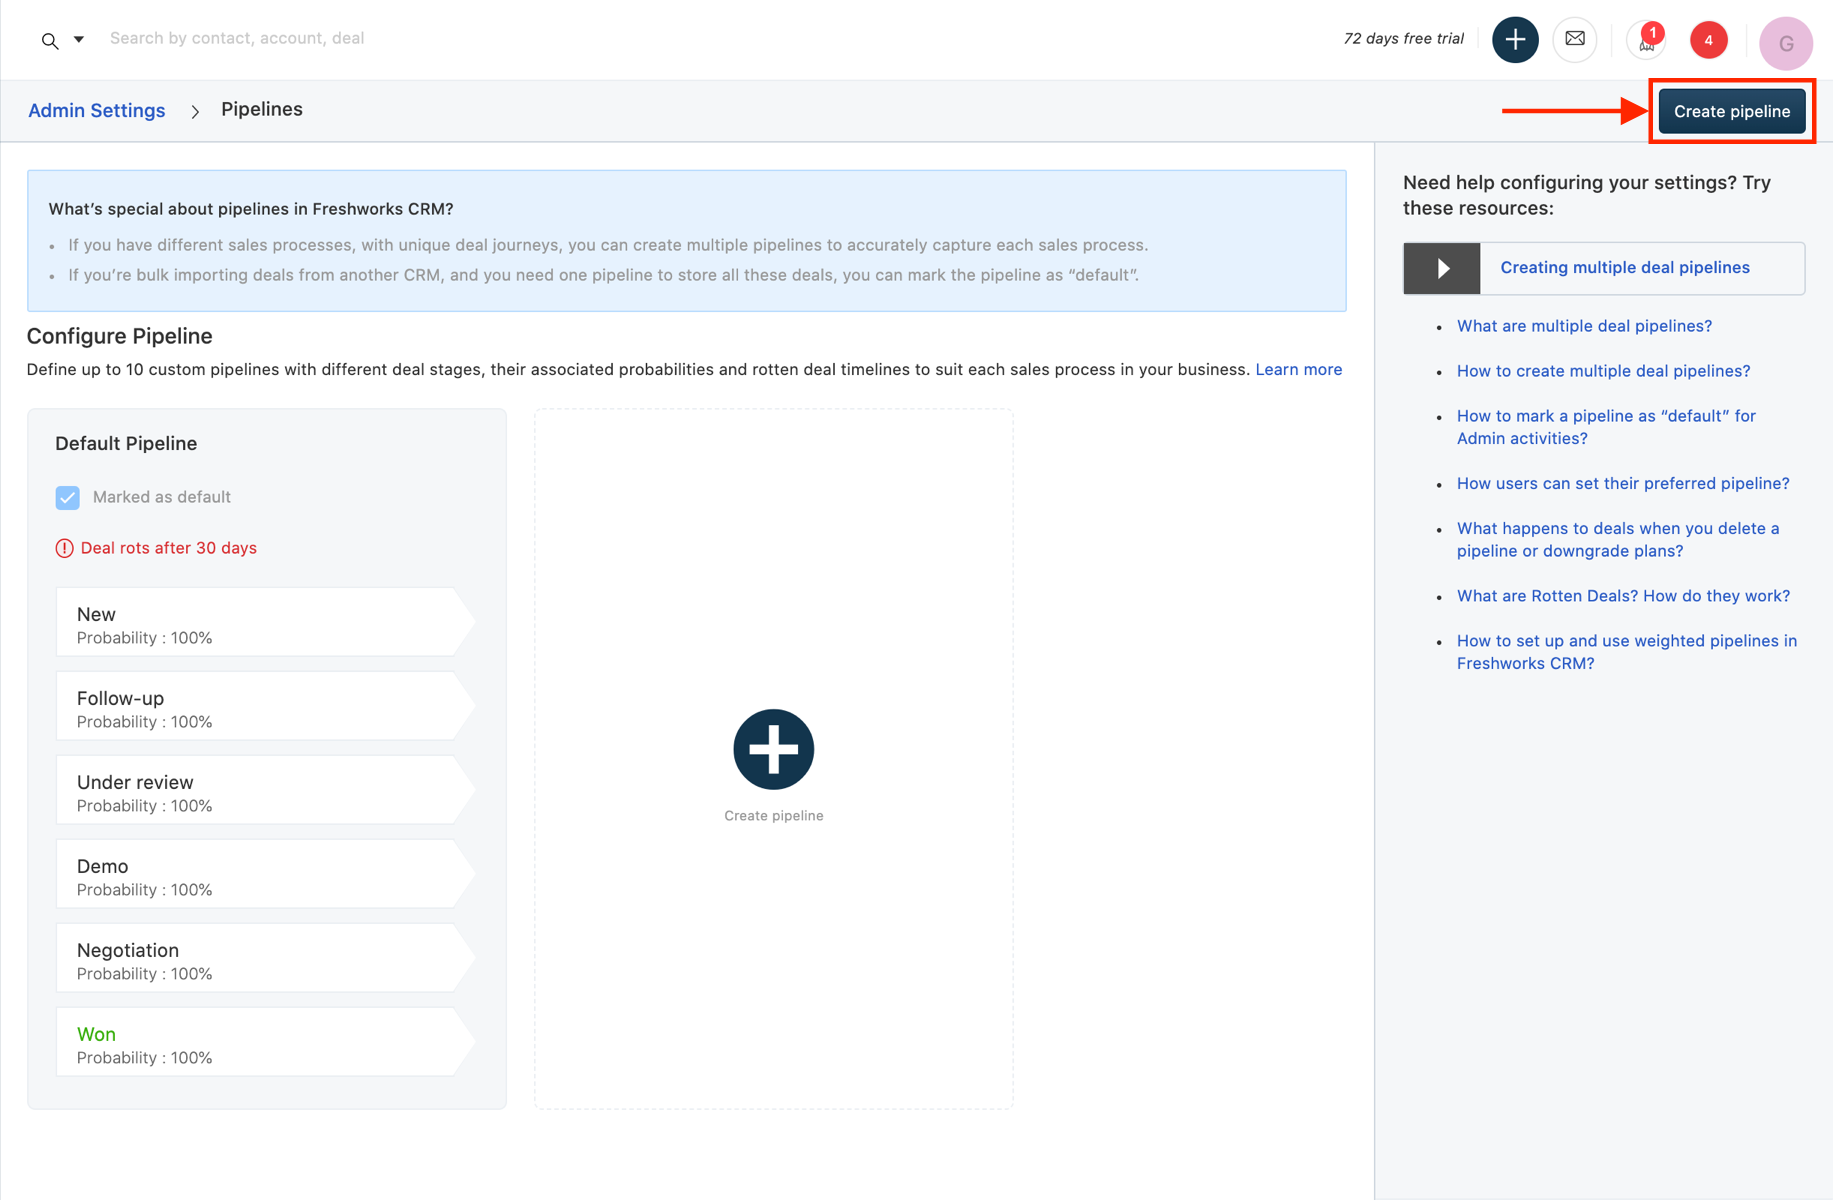The image size is (1833, 1200).
Task: Open users preferred pipeline help link
Action: click(1623, 483)
